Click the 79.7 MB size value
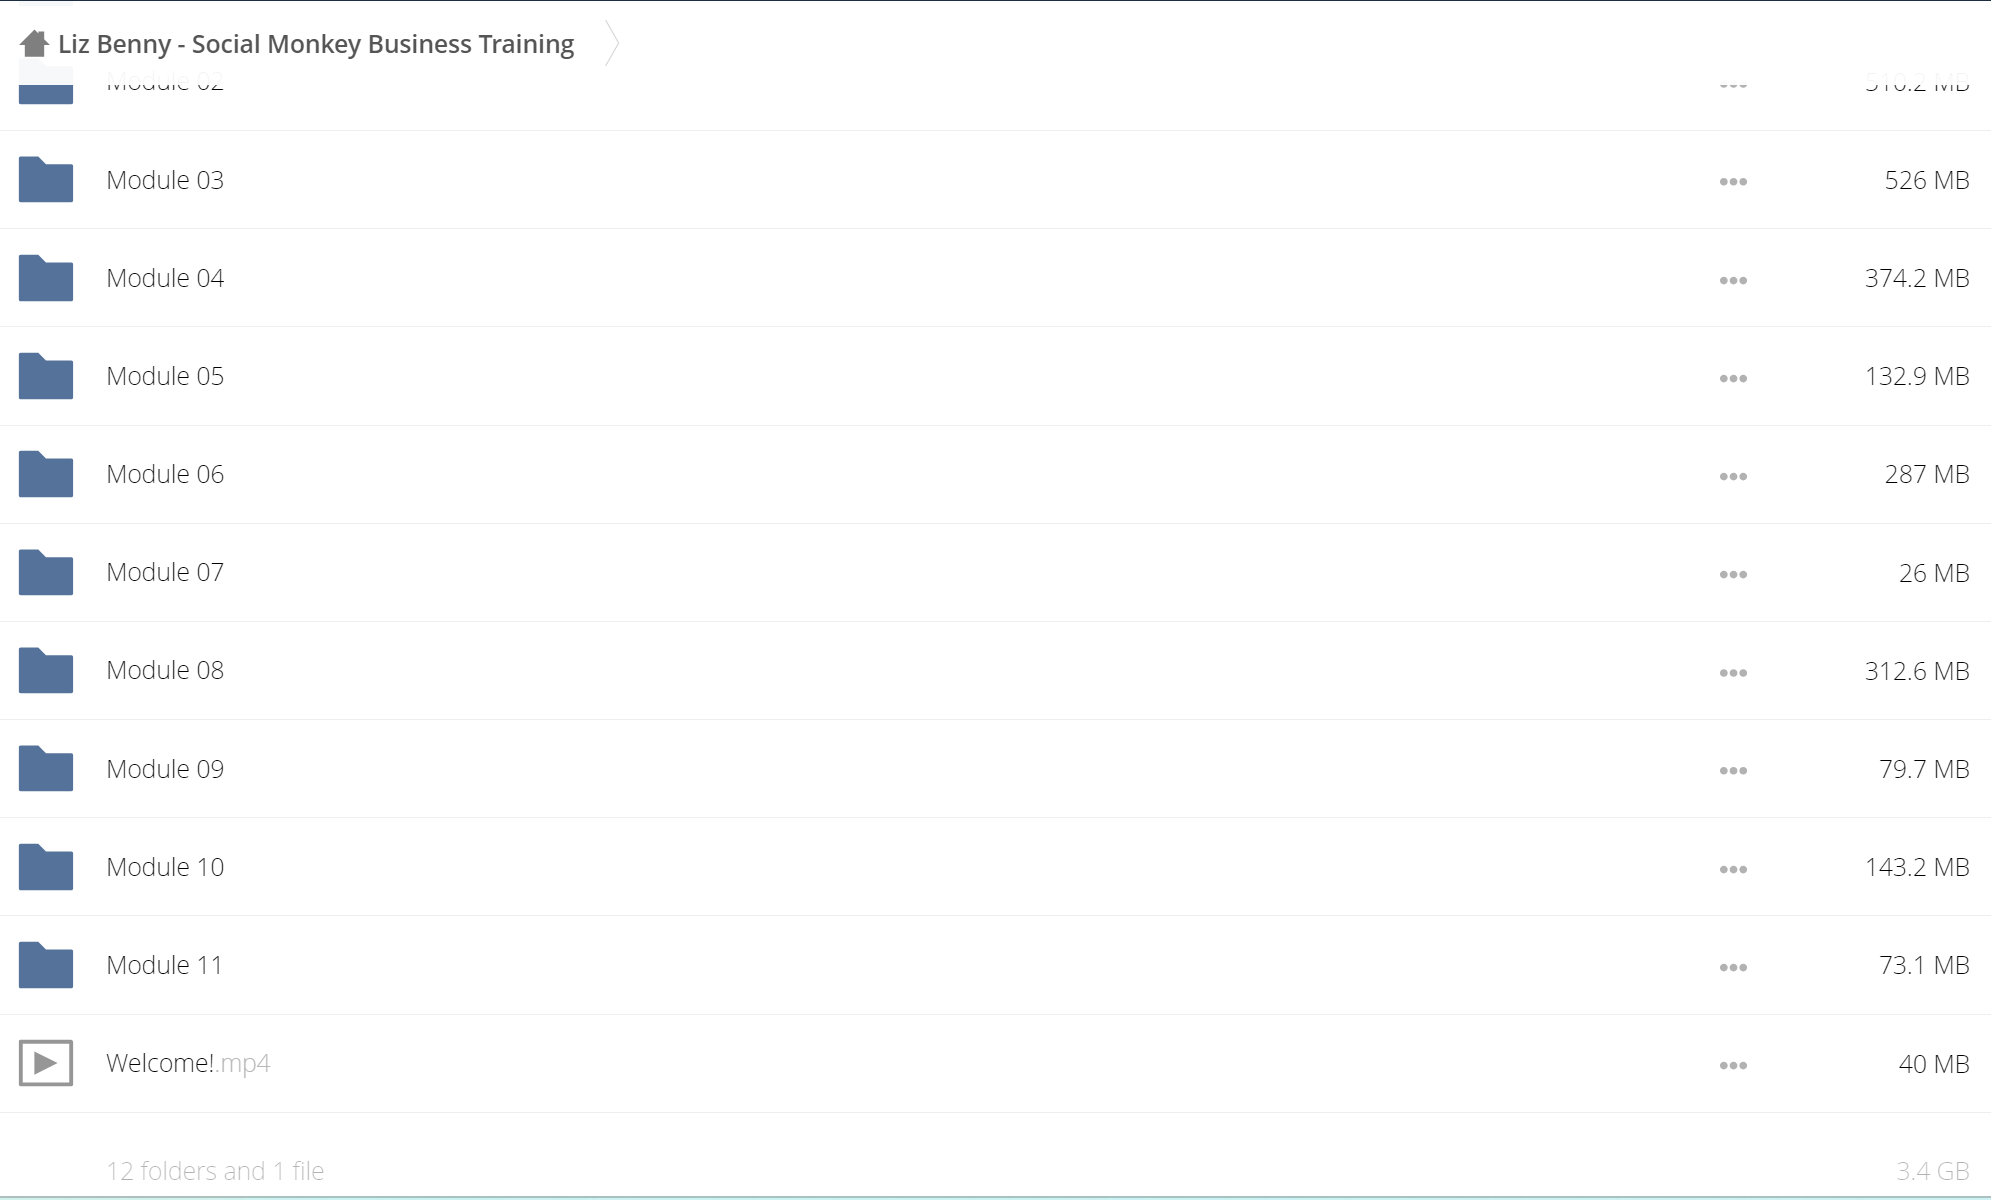 click(x=1924, y=769)
